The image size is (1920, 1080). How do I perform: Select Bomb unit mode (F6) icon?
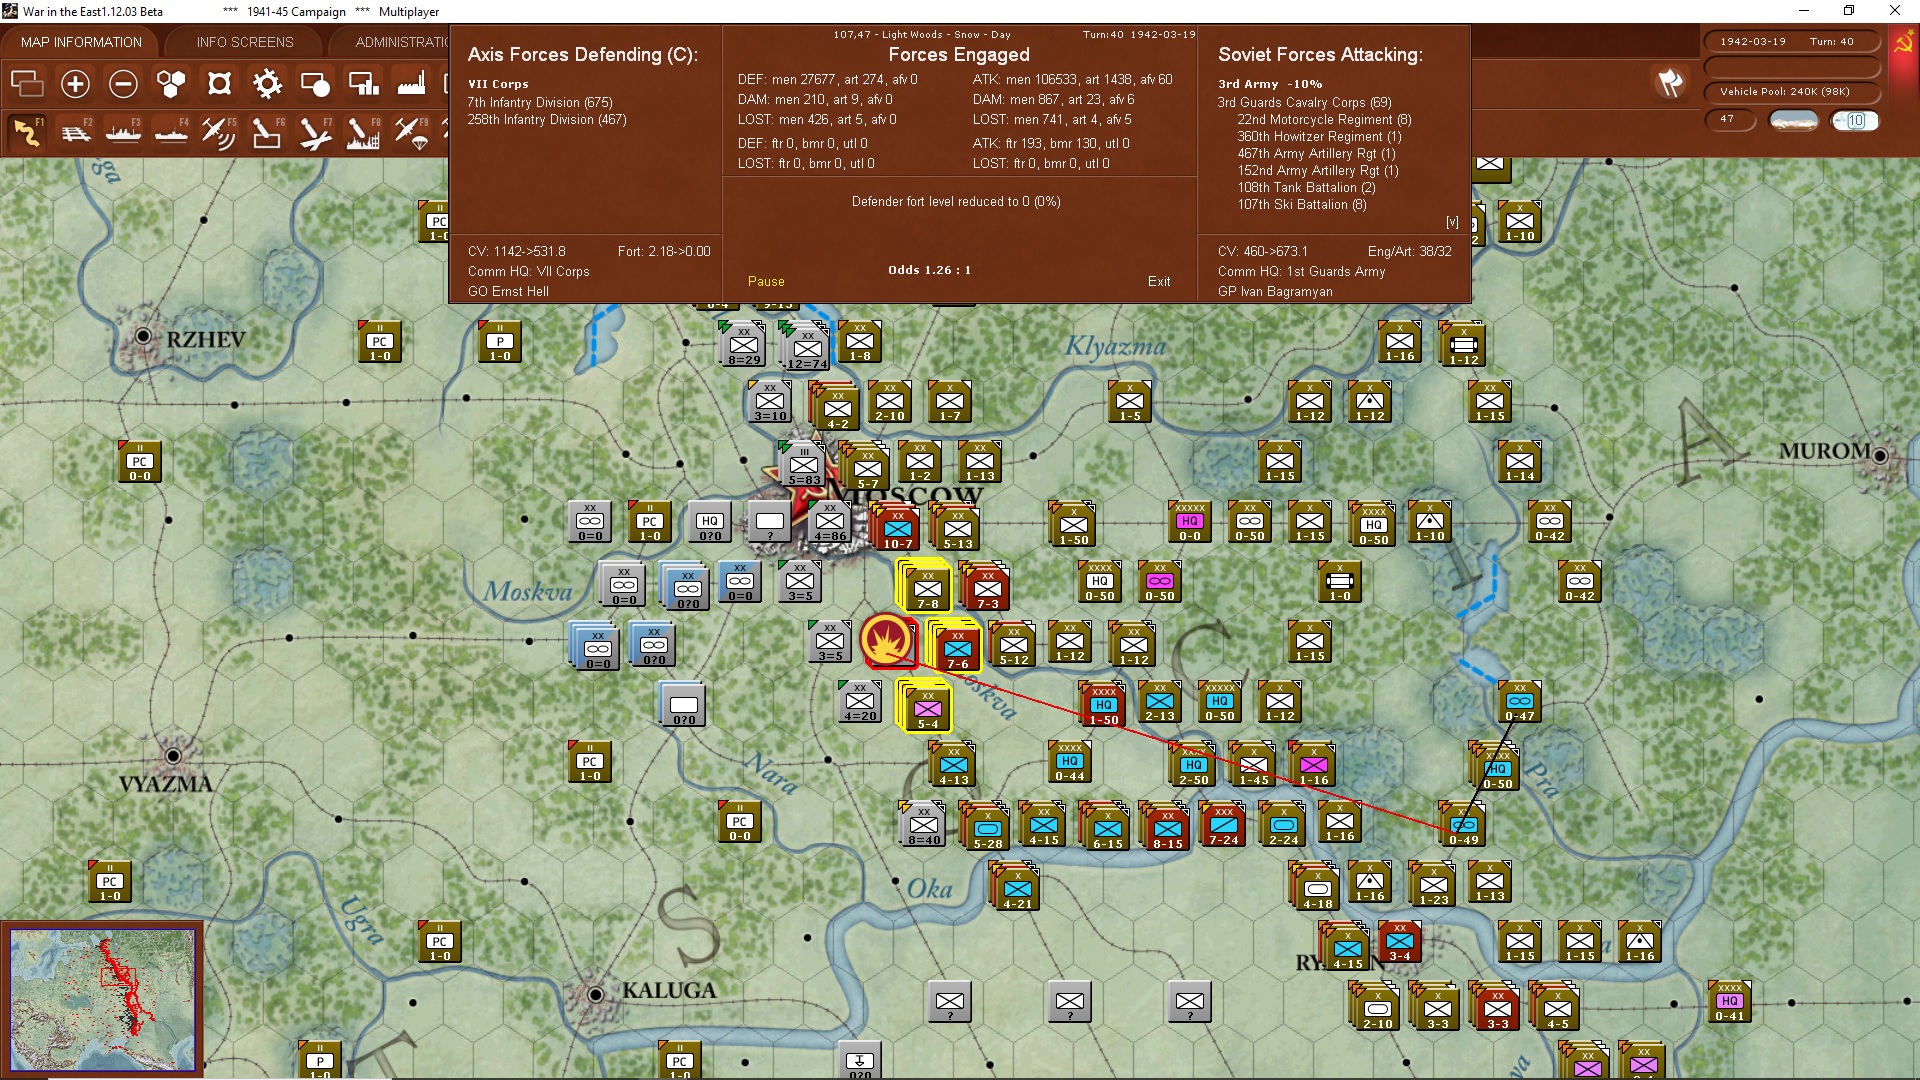(x=267, y=133)
